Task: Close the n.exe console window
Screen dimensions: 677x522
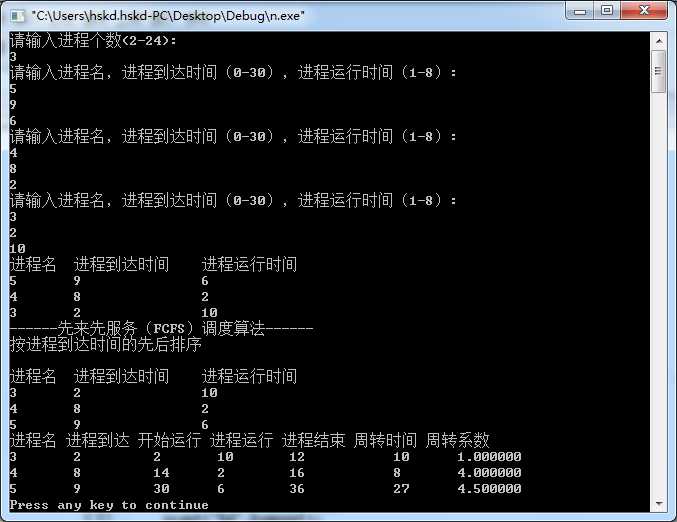Action: [644, 11]
